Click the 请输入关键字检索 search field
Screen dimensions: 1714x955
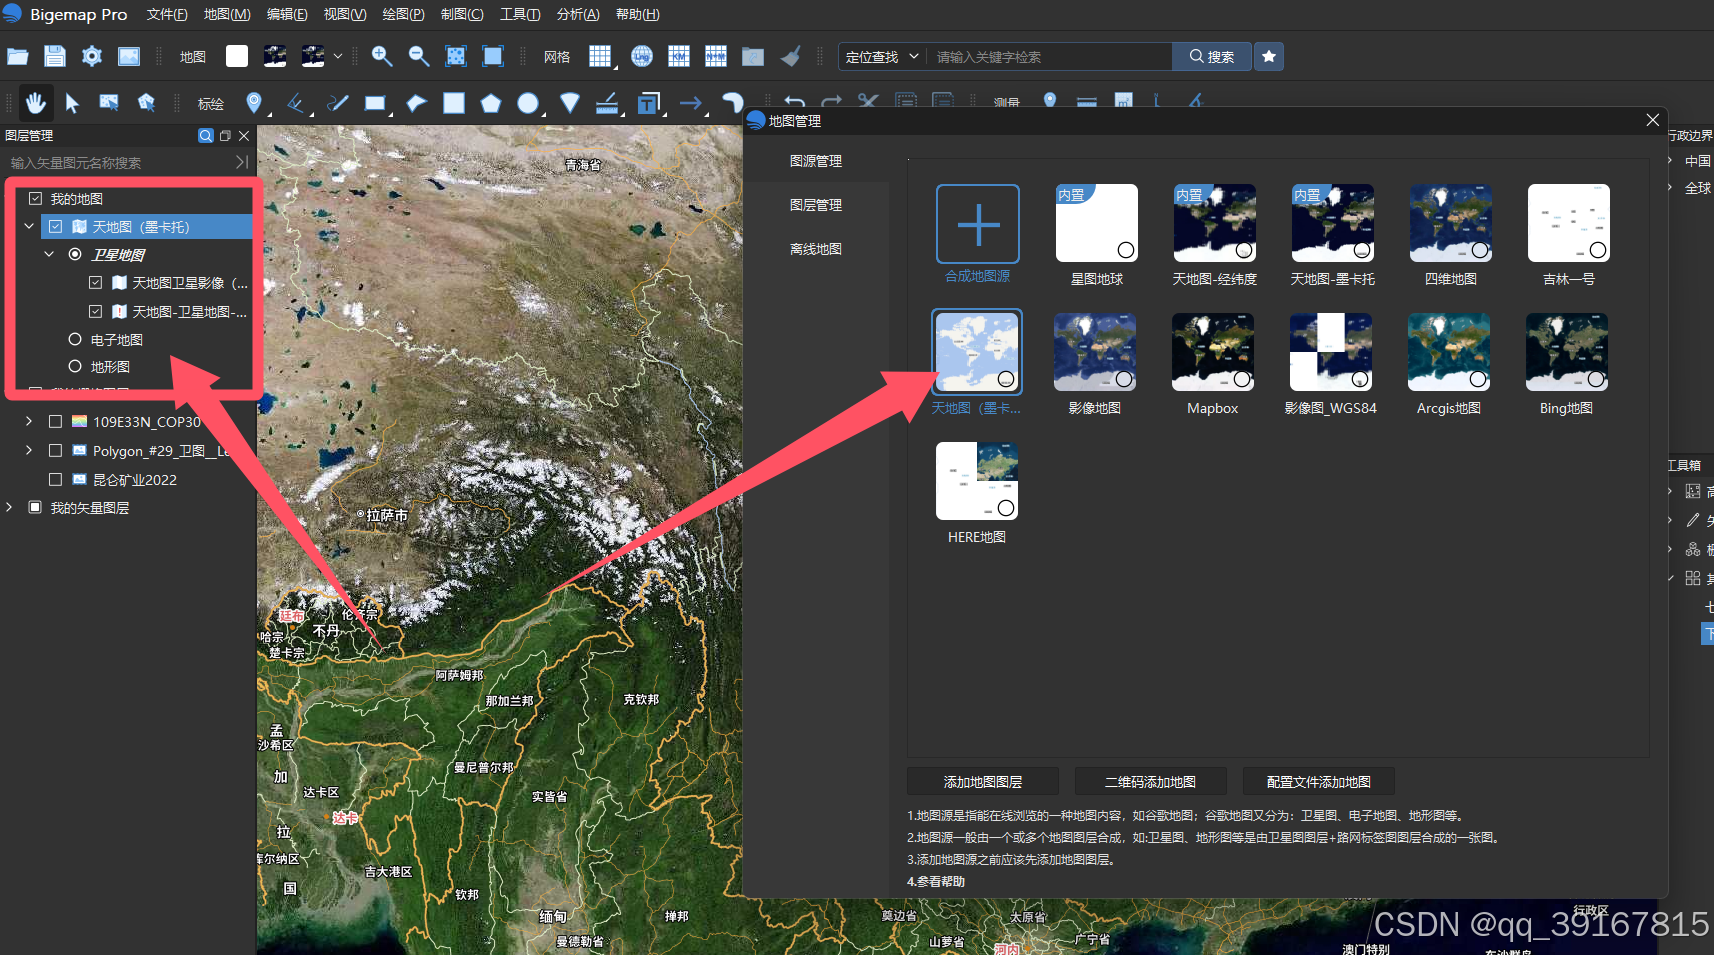(1050, 57)
